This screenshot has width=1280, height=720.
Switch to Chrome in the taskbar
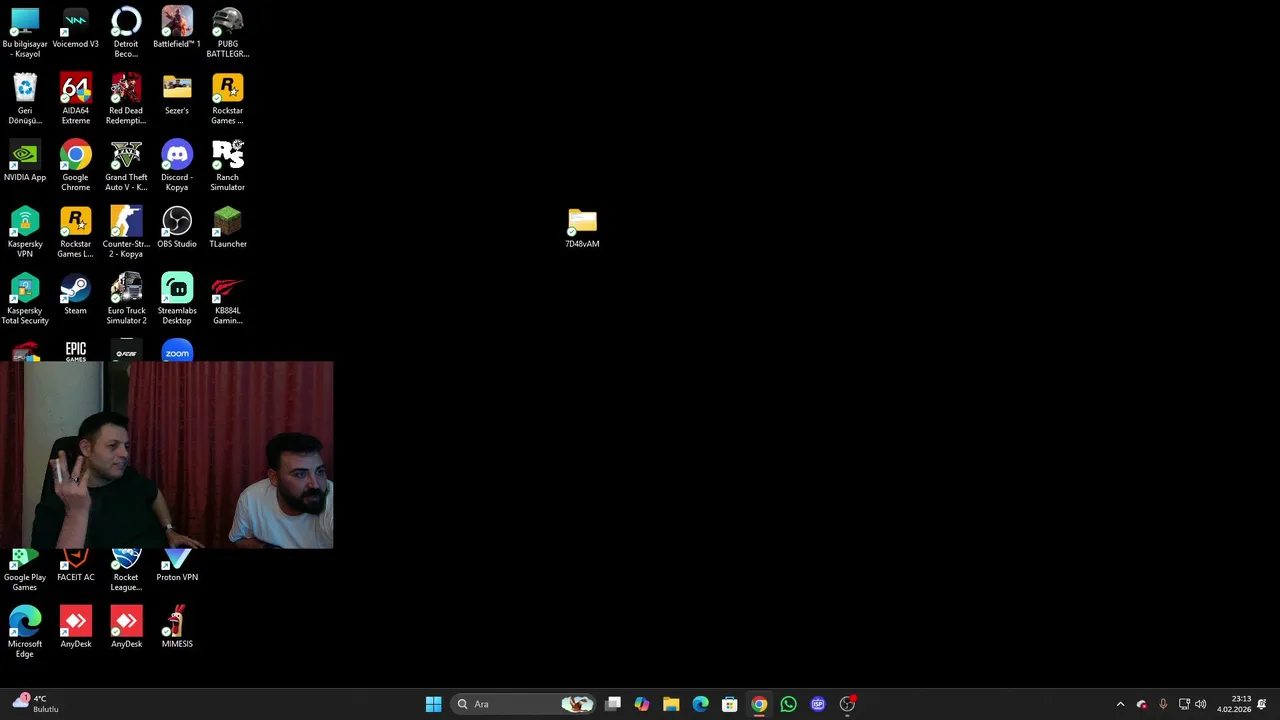[x=759, y=704]
